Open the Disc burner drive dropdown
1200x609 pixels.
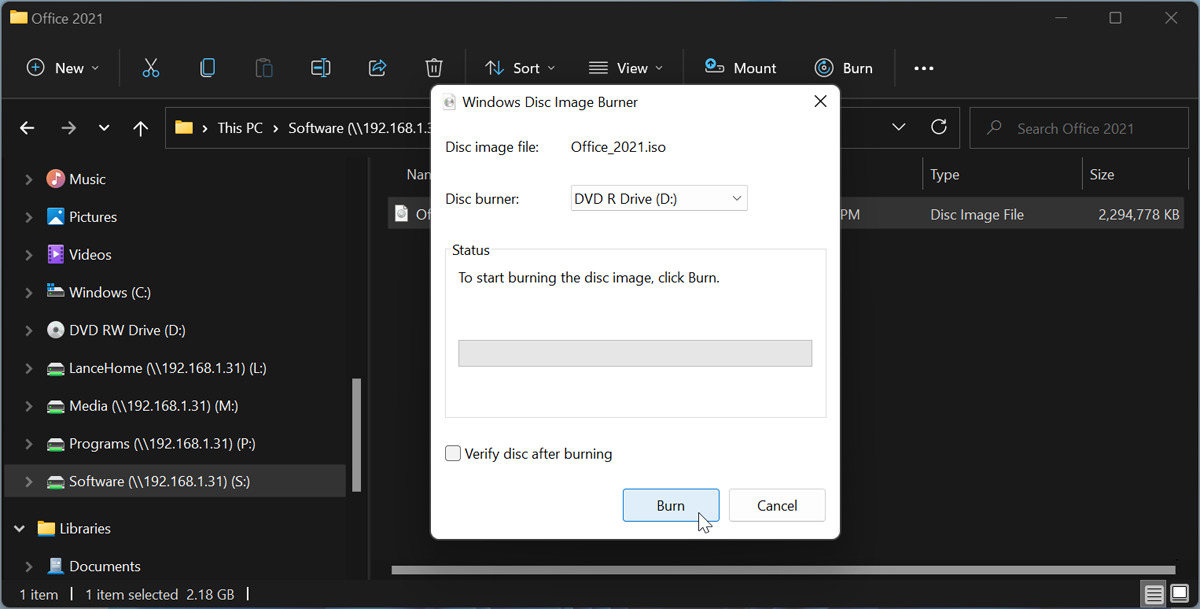click(658, 198)
